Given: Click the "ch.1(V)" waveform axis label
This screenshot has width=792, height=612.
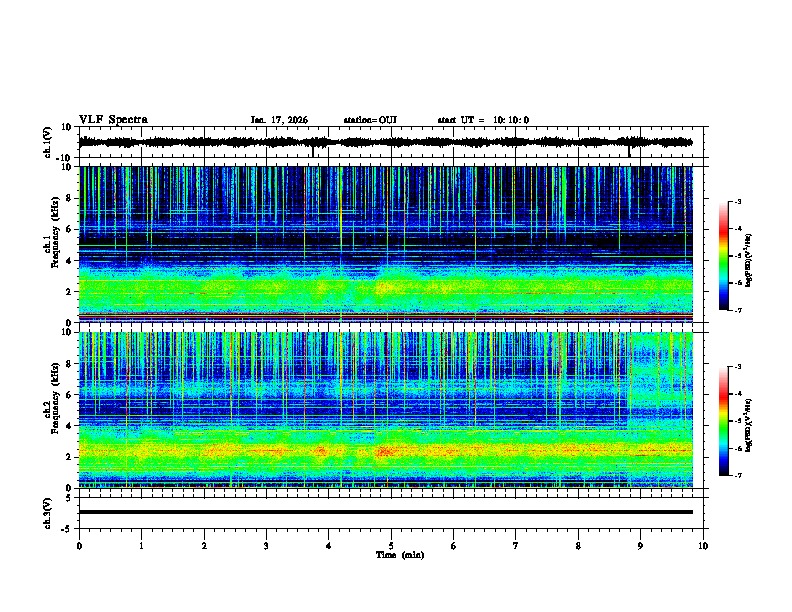Looking at the screenshot, I should [x=48, y=142].
